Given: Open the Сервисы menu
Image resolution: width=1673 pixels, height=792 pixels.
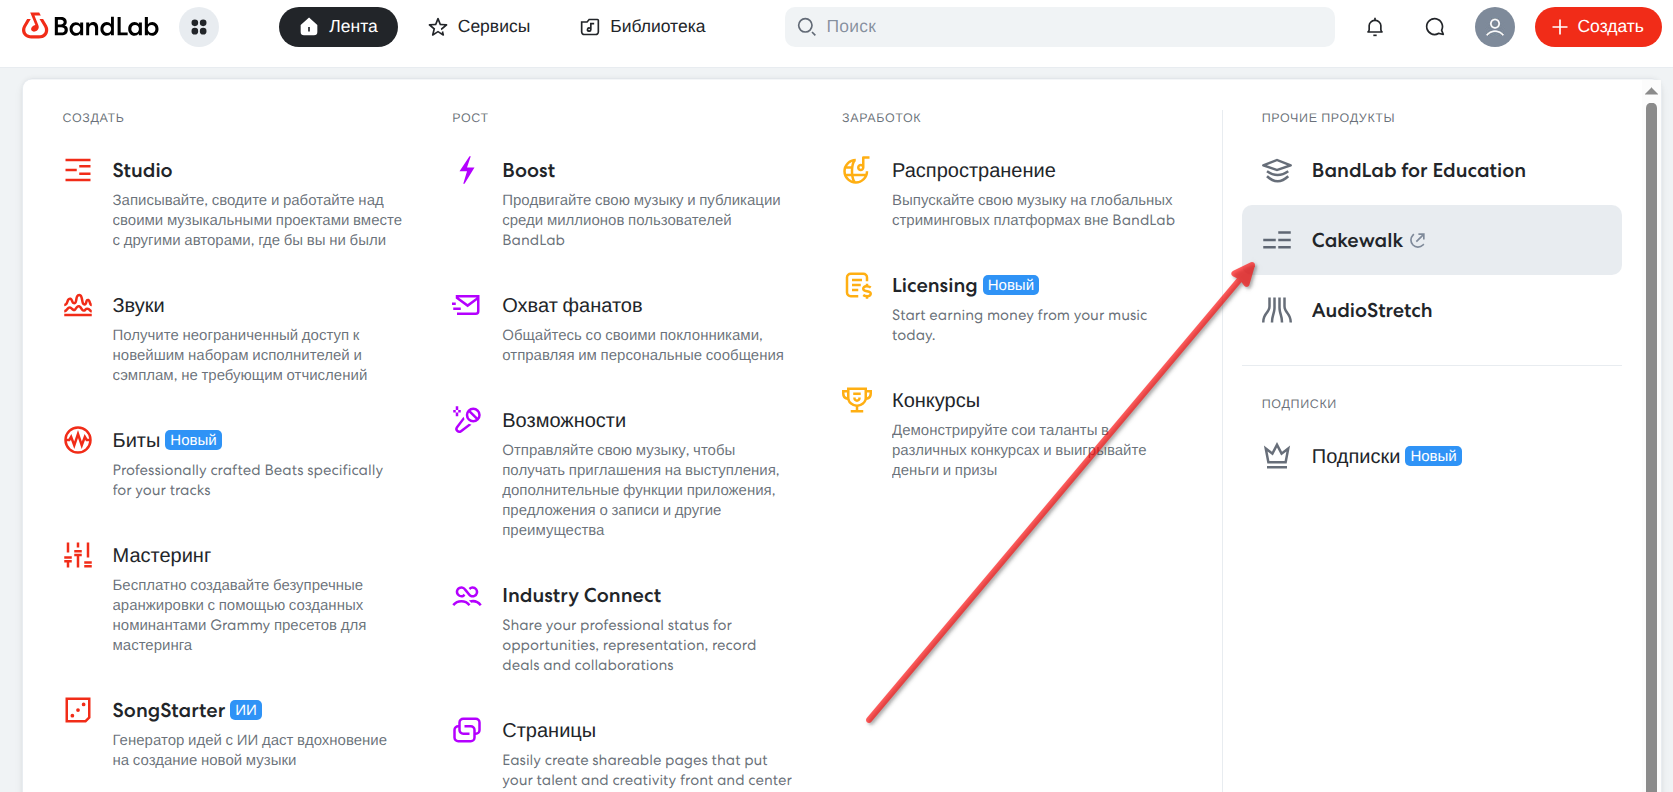Looking at the screenshot, I should click(x=479, y=27).
